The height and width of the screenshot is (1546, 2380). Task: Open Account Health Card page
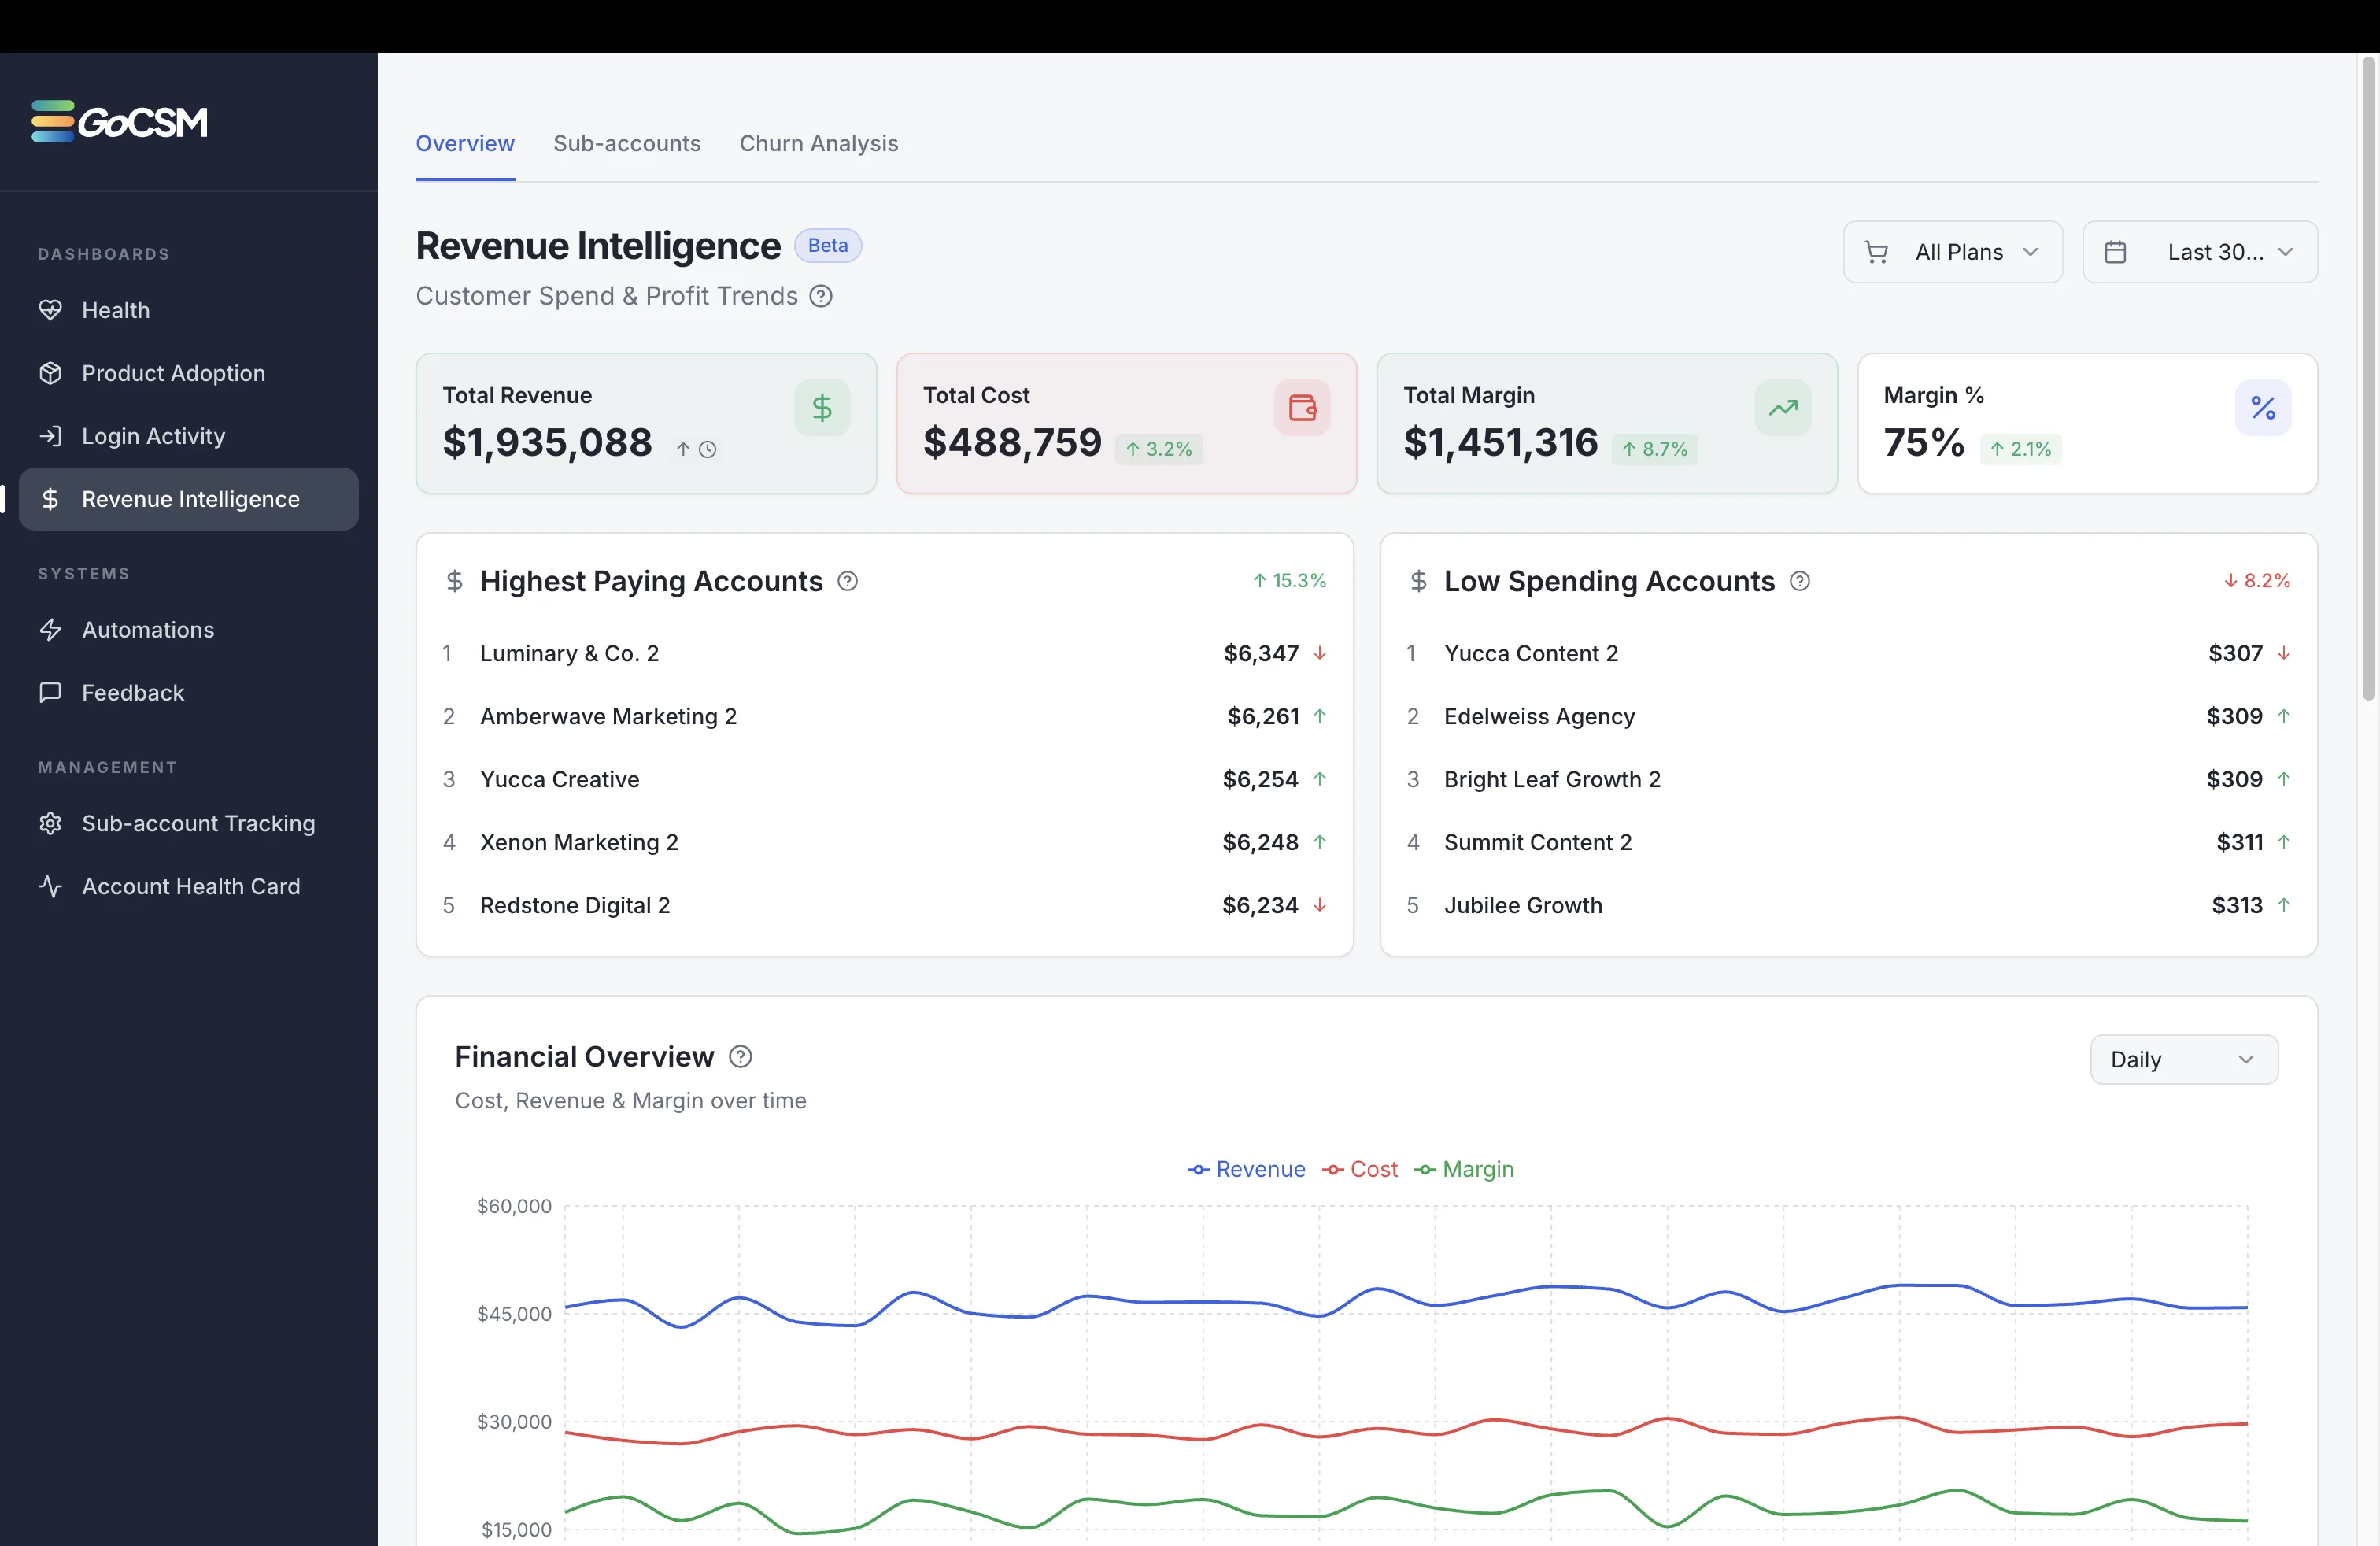(x=189, y=886)
